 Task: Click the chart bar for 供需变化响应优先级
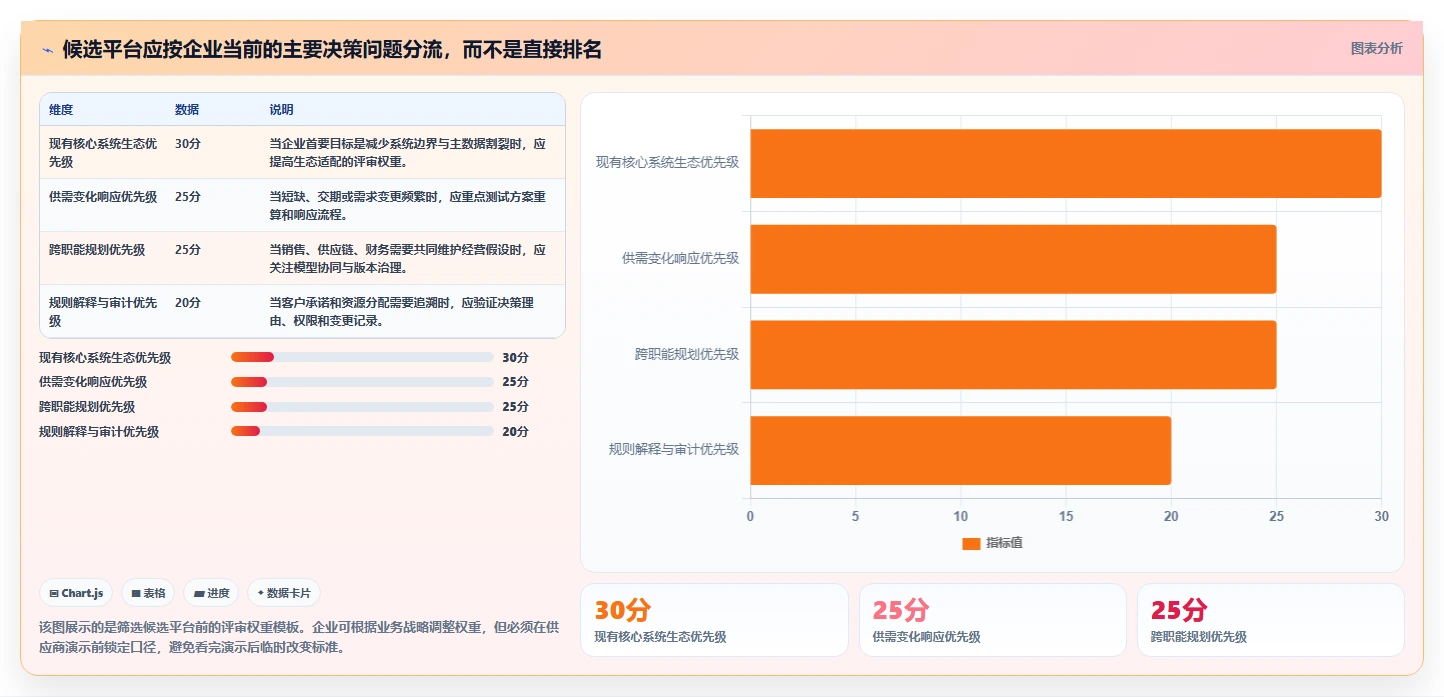coord(1013,259)
